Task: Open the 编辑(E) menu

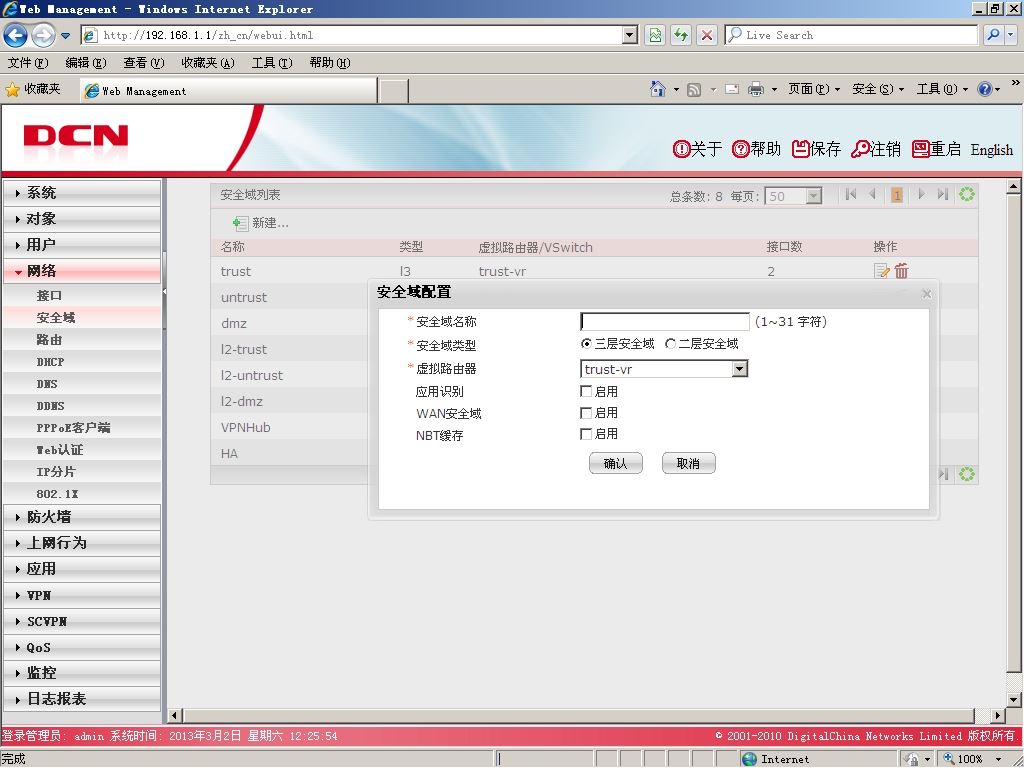Action: click(x=86, y=63)
